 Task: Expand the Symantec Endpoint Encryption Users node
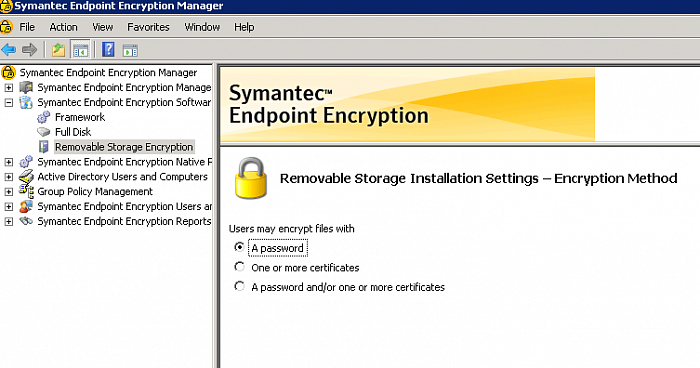(x=8, y=206)
